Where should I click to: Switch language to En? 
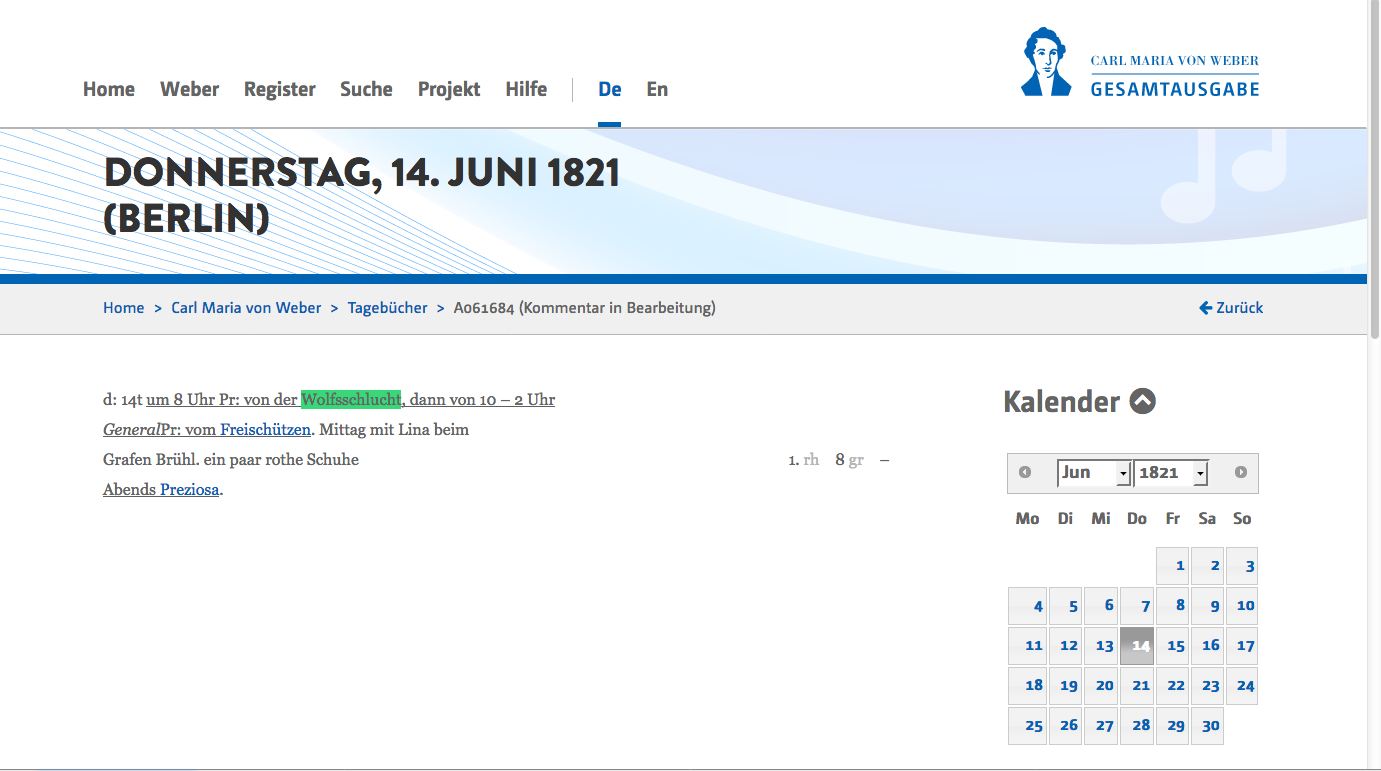click(x=657, y=89)
